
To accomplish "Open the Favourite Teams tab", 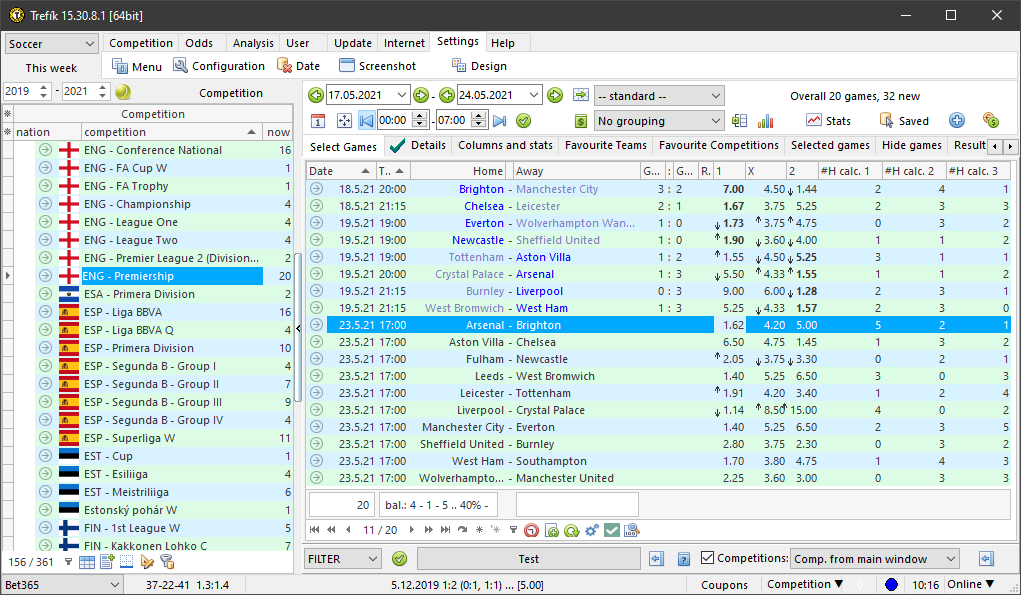I will (x=605, y=146).
